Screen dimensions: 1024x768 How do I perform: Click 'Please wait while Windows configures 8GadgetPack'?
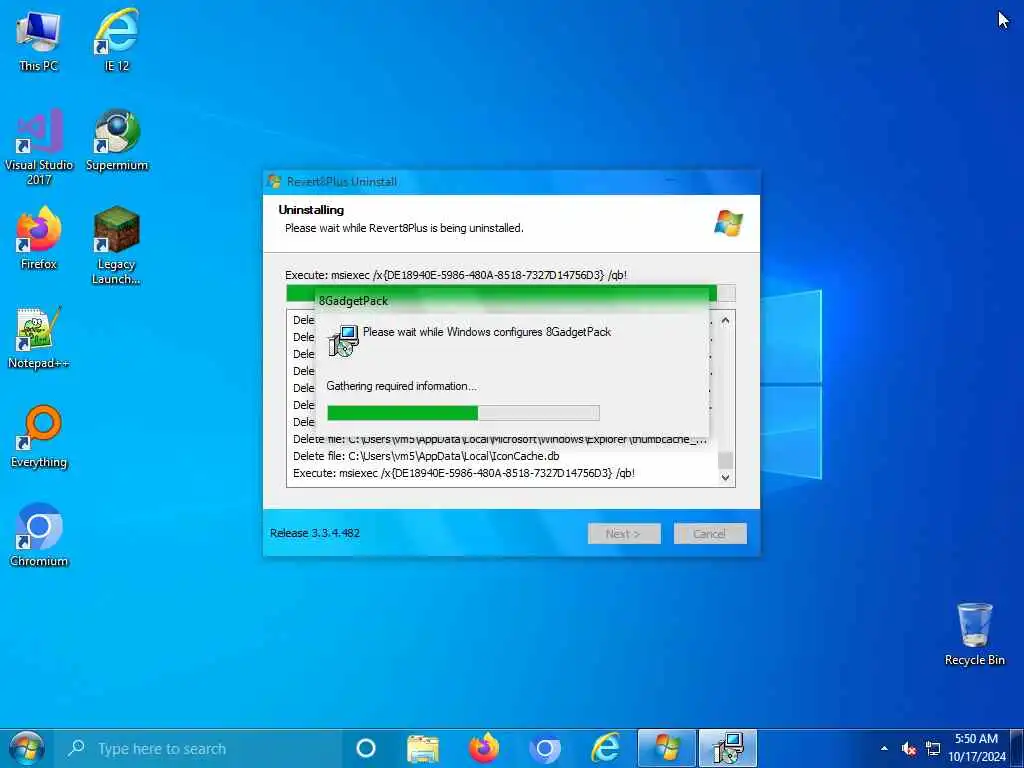click(x=487, y=332)
